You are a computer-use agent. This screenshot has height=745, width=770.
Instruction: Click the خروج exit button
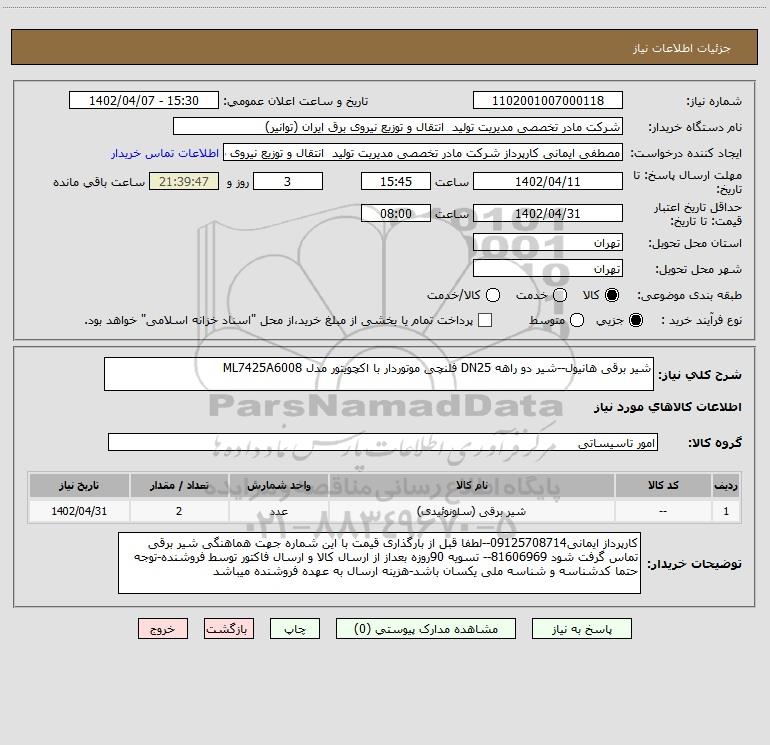(163, 629)
